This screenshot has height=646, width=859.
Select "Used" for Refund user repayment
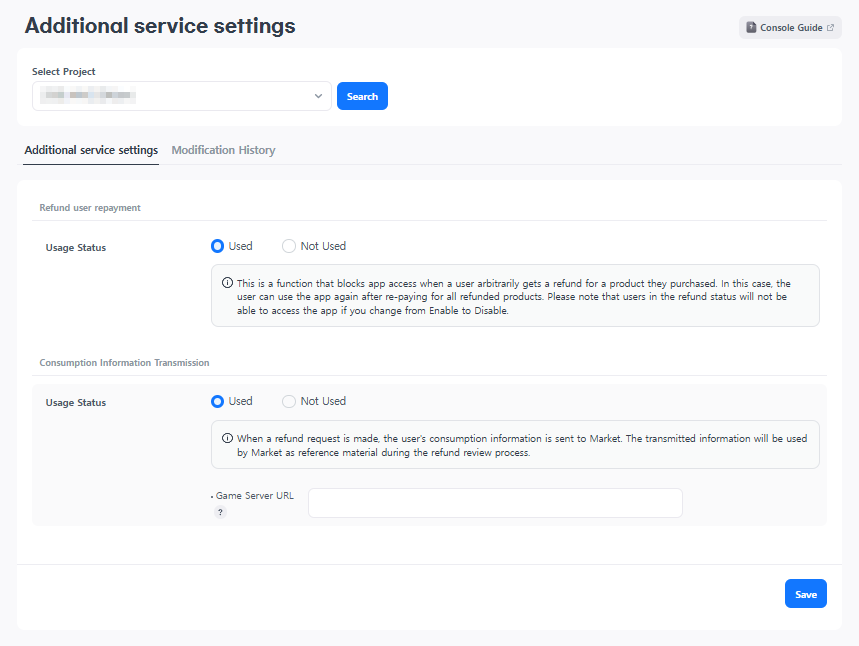(x=218, y=246)
